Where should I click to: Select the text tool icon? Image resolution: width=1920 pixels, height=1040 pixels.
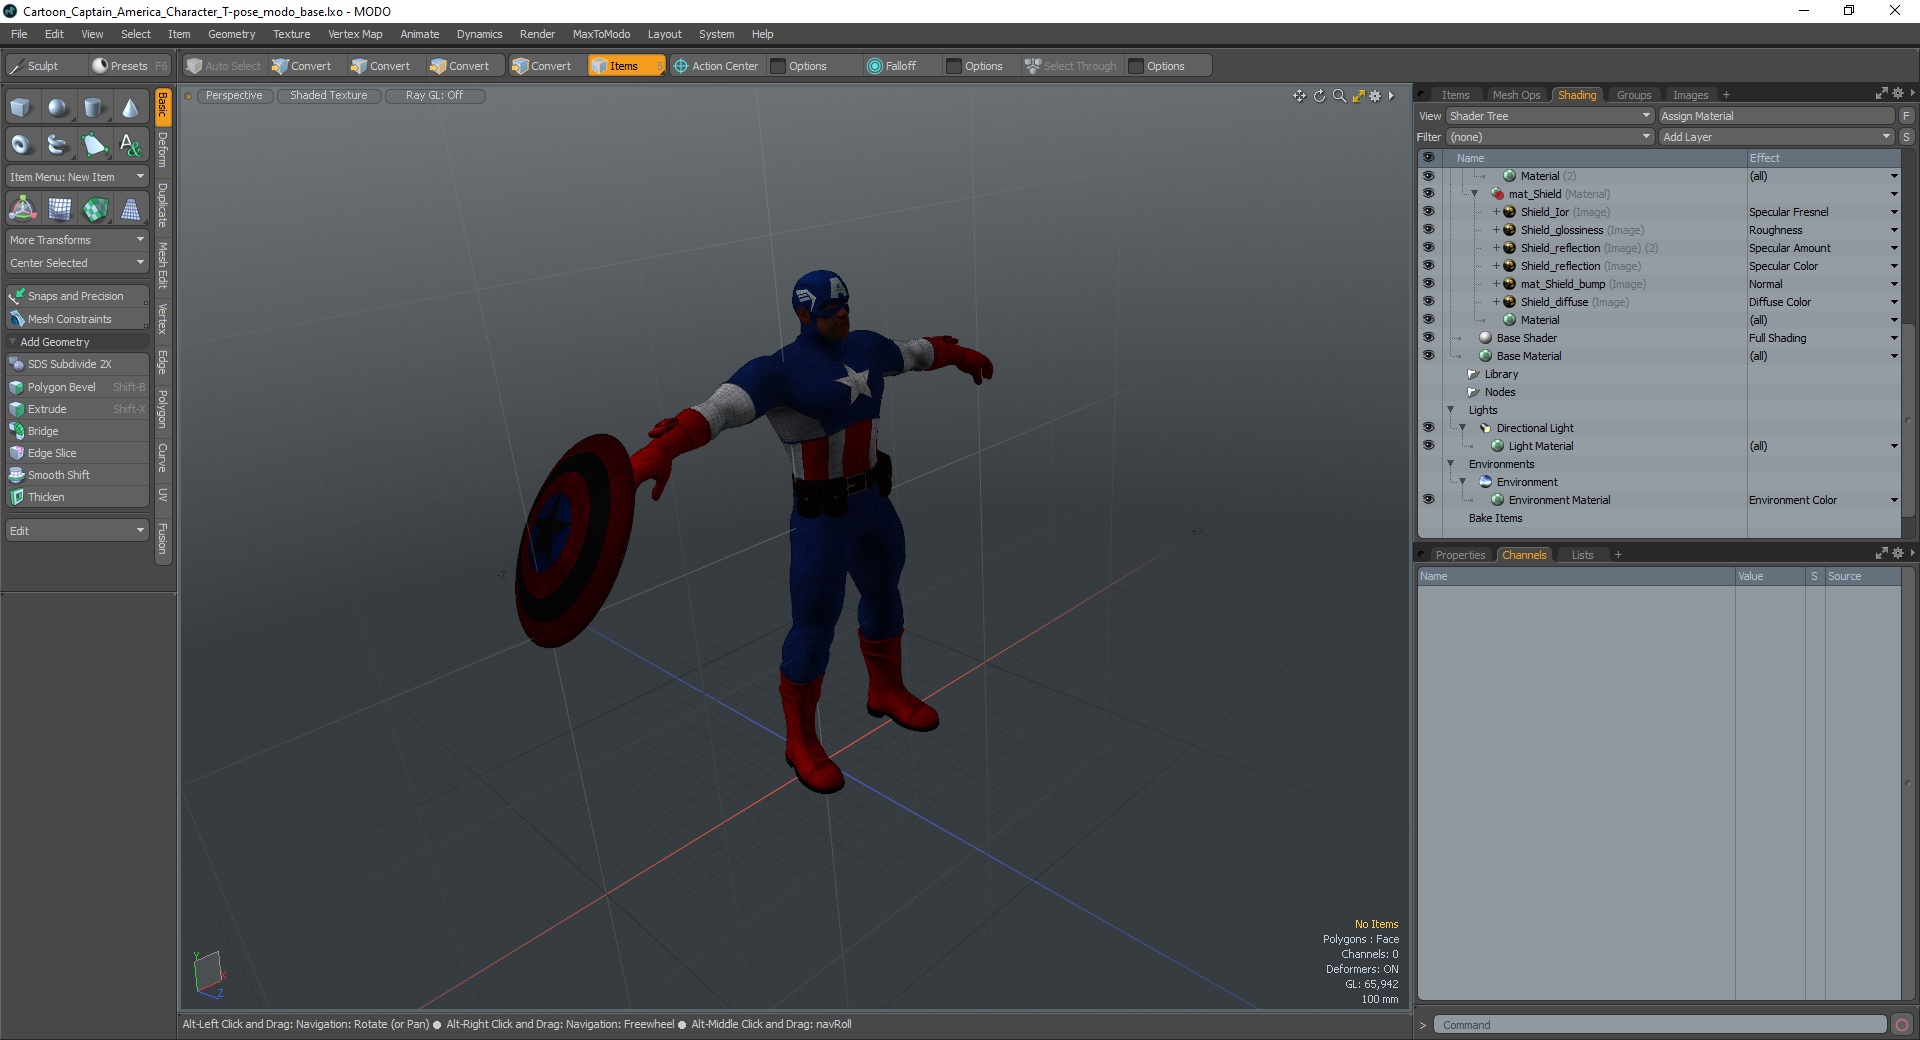(x=130, y=145)
